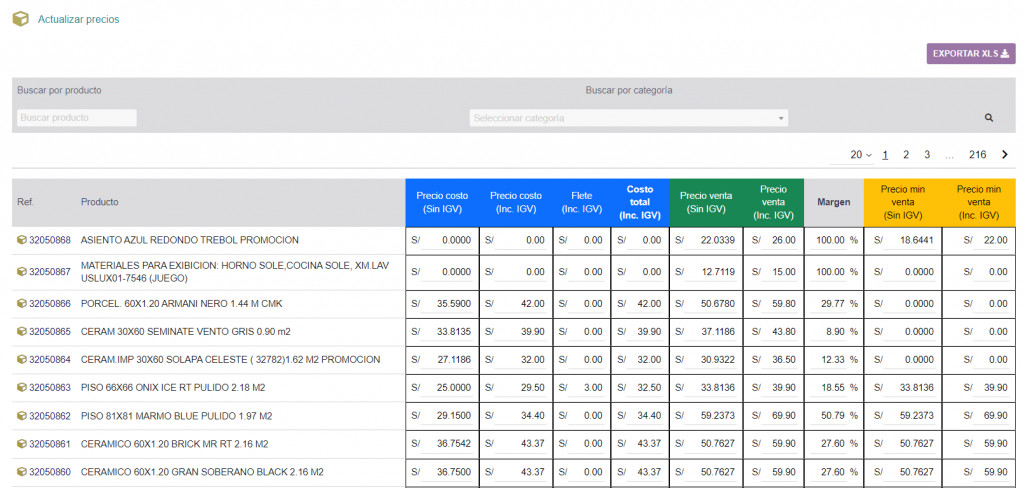Click the Margen column header

(833, 202)
